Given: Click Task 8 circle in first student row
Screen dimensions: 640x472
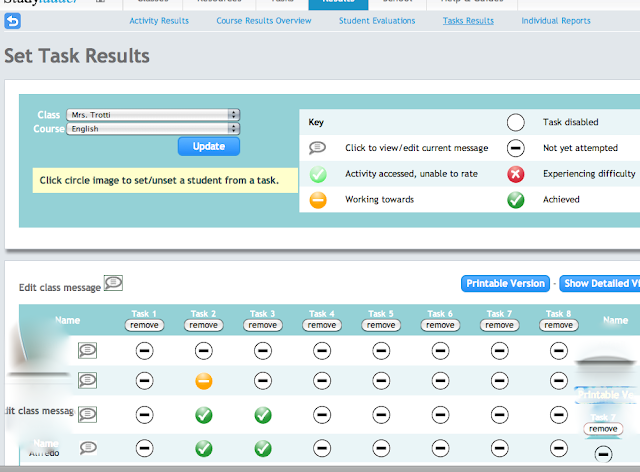Looking at the screenshot, I should (x=559, y=351).
